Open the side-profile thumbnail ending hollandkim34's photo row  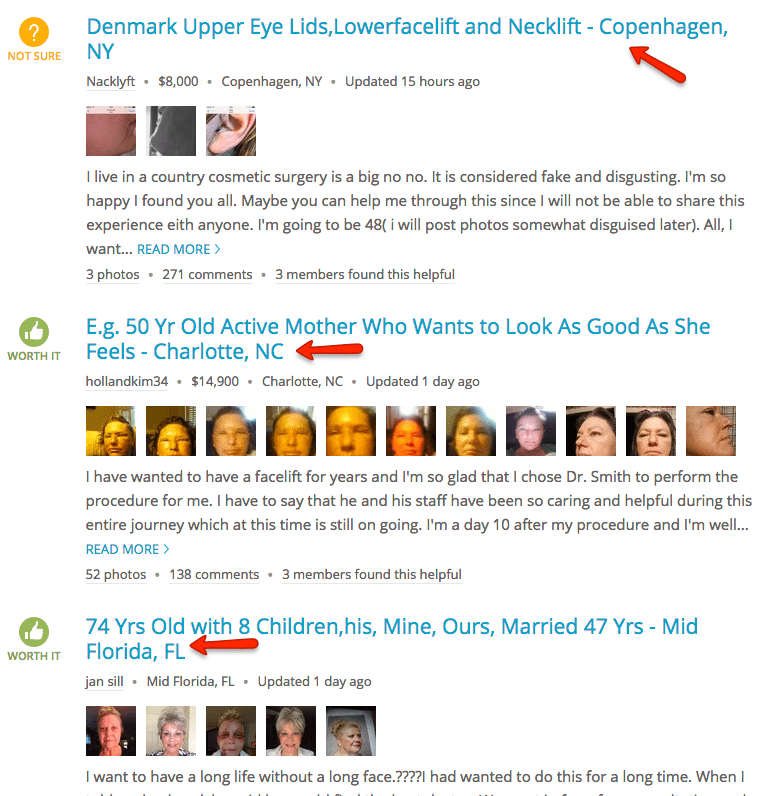(x=711, y=431)
